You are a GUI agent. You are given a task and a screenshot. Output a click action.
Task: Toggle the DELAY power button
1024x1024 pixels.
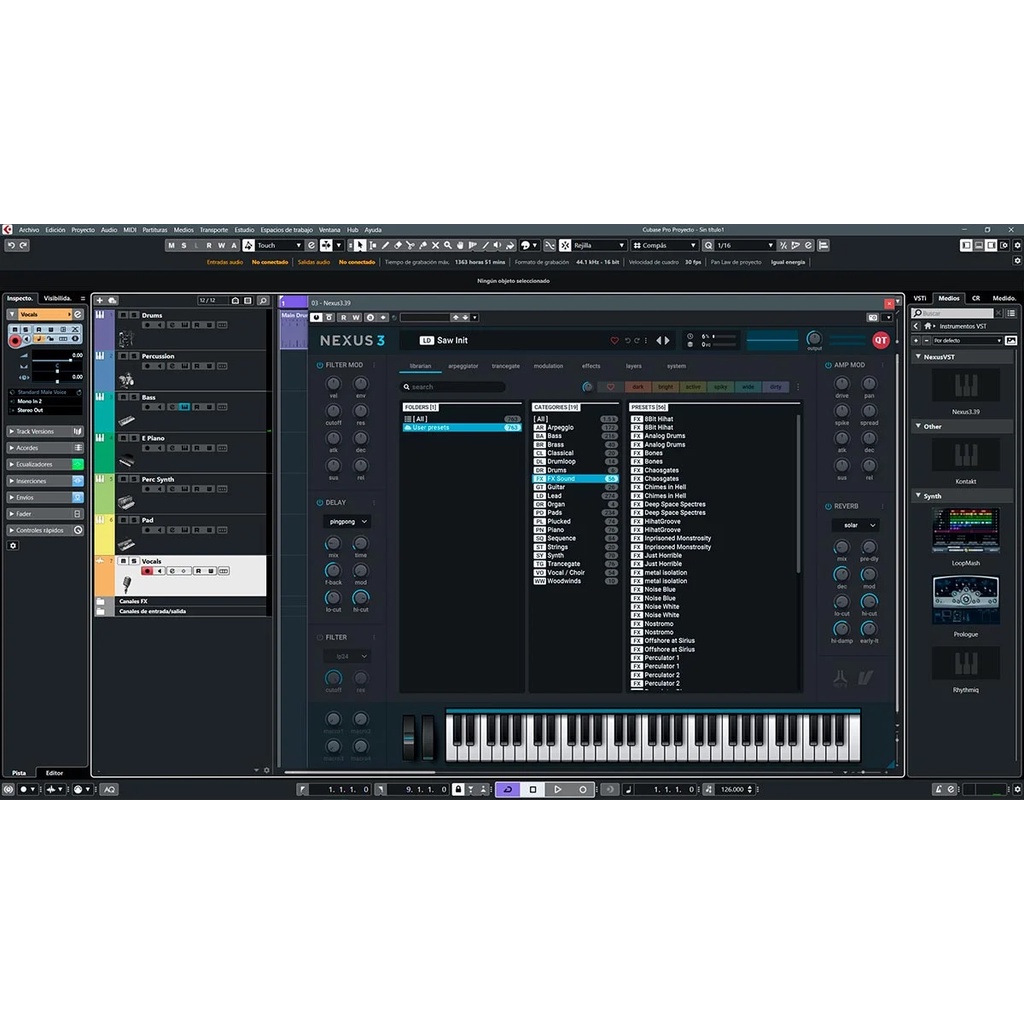(320, 502)
